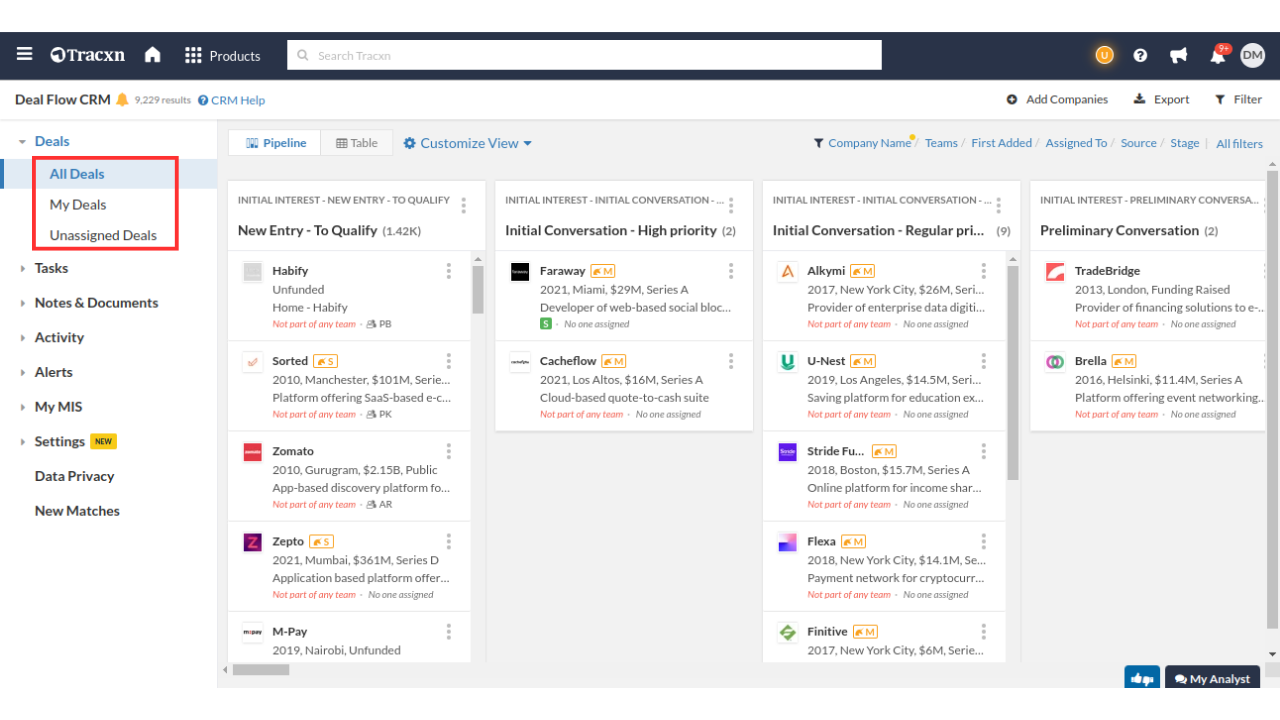The image size is (1280, 720).
Task: Open the CRM Help link
Action: tap(231, 100)
